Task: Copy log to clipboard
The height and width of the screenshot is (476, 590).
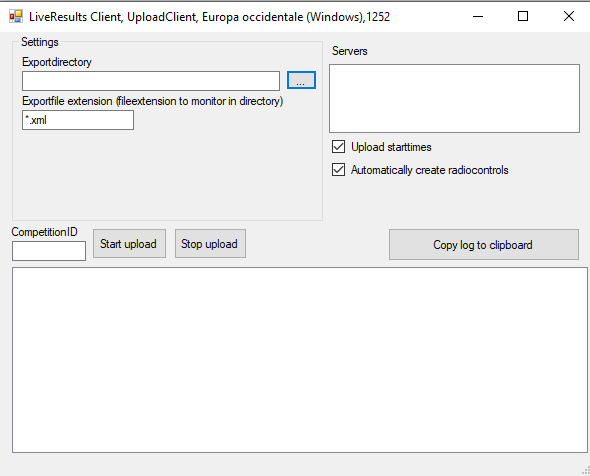Action: pos(484,245)
